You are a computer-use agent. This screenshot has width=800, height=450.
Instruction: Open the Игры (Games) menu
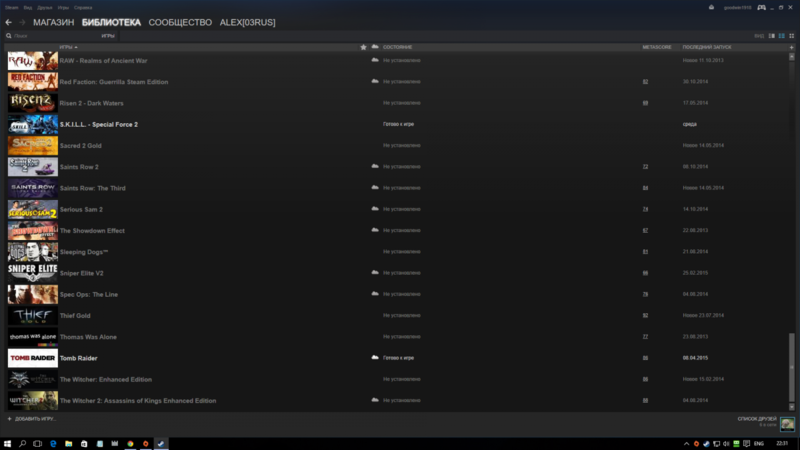pos(63,8)
